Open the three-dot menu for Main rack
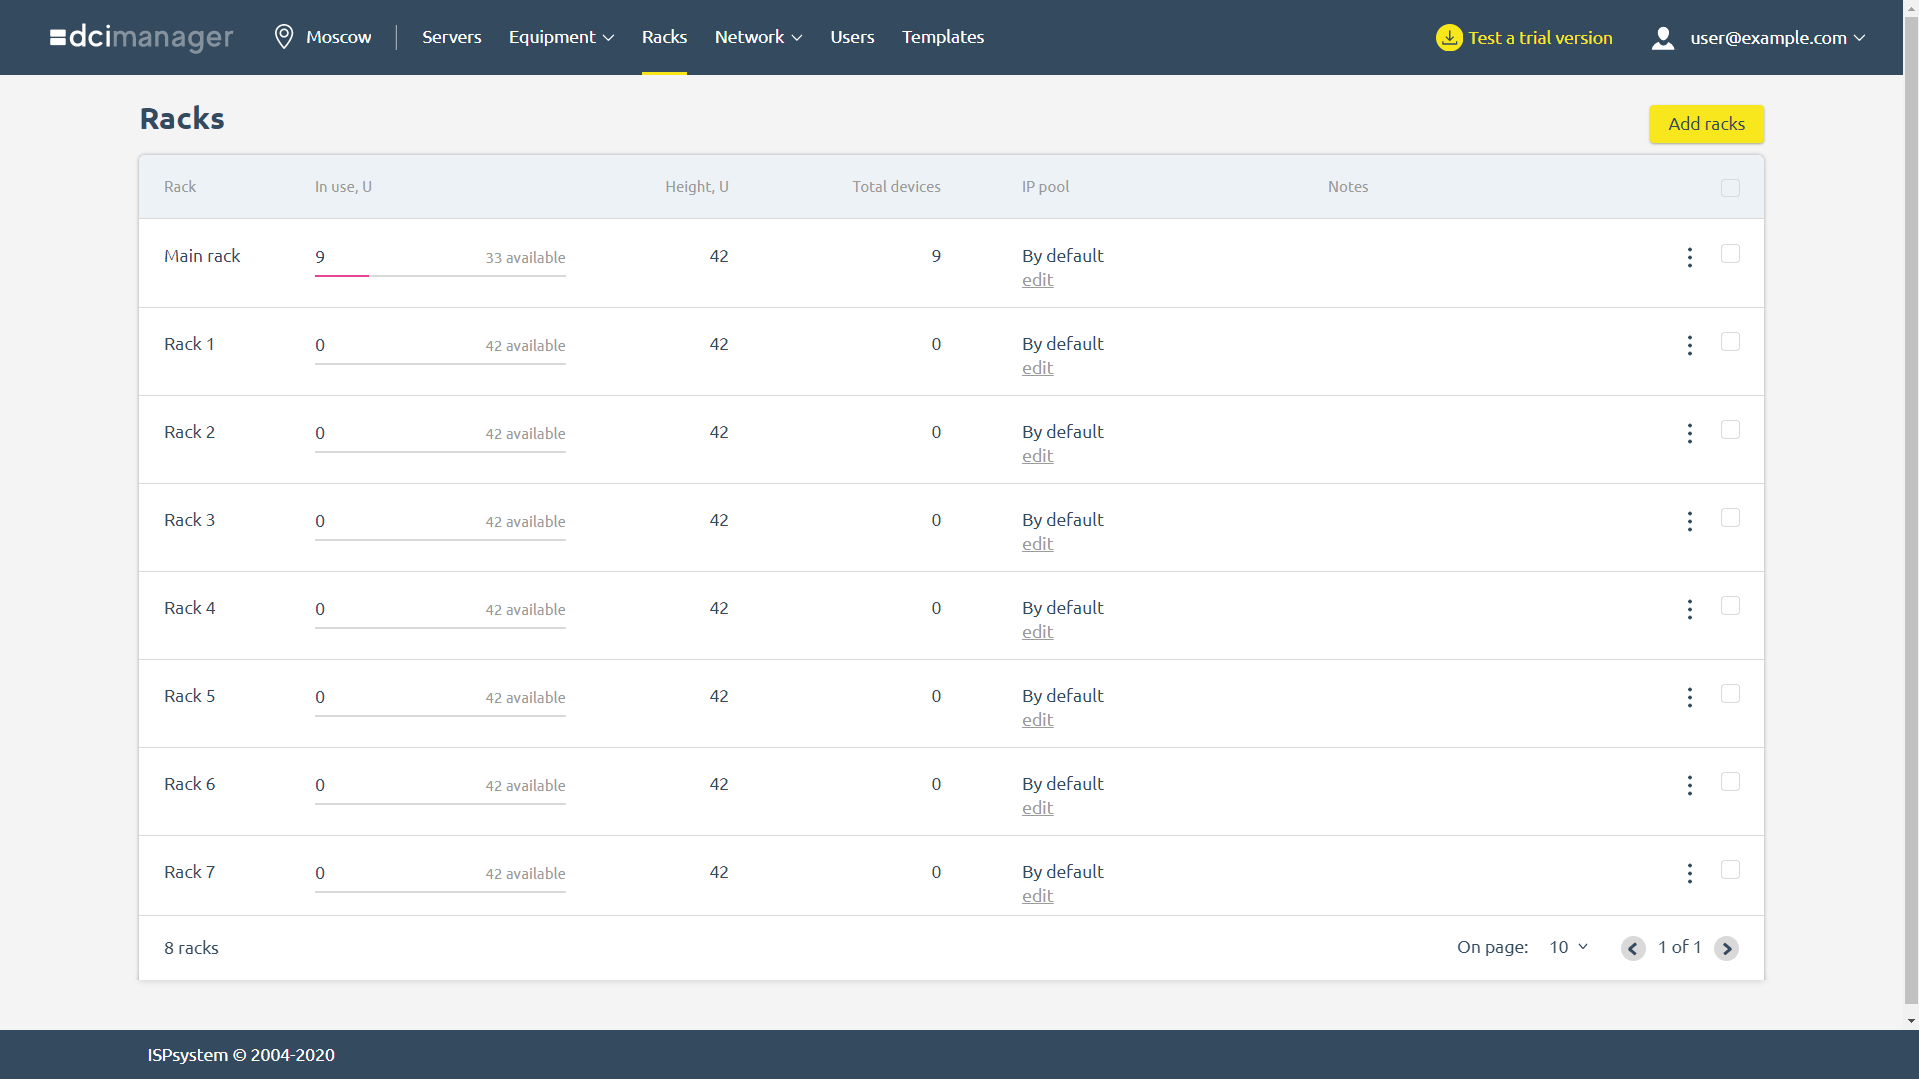The image size is (1919, 1079). (x=1689, y=257)
